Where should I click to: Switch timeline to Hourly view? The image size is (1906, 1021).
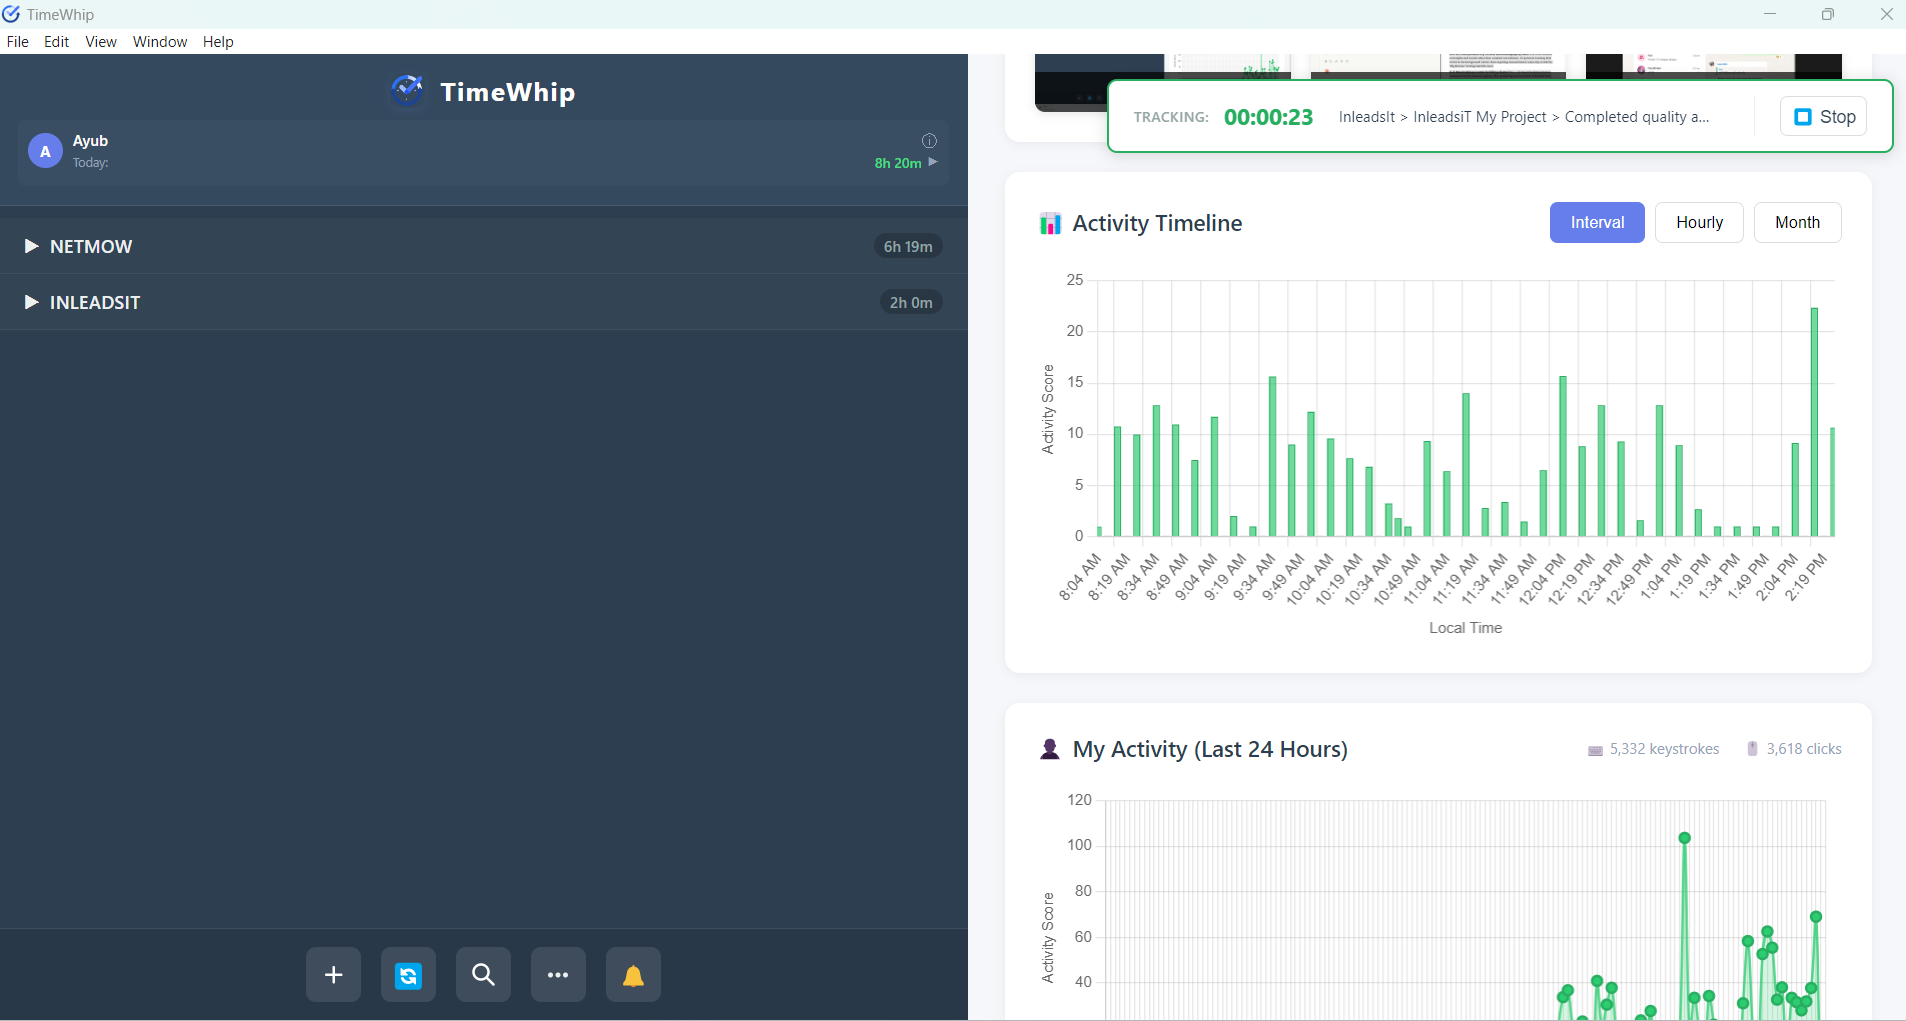coord(1699,222)
